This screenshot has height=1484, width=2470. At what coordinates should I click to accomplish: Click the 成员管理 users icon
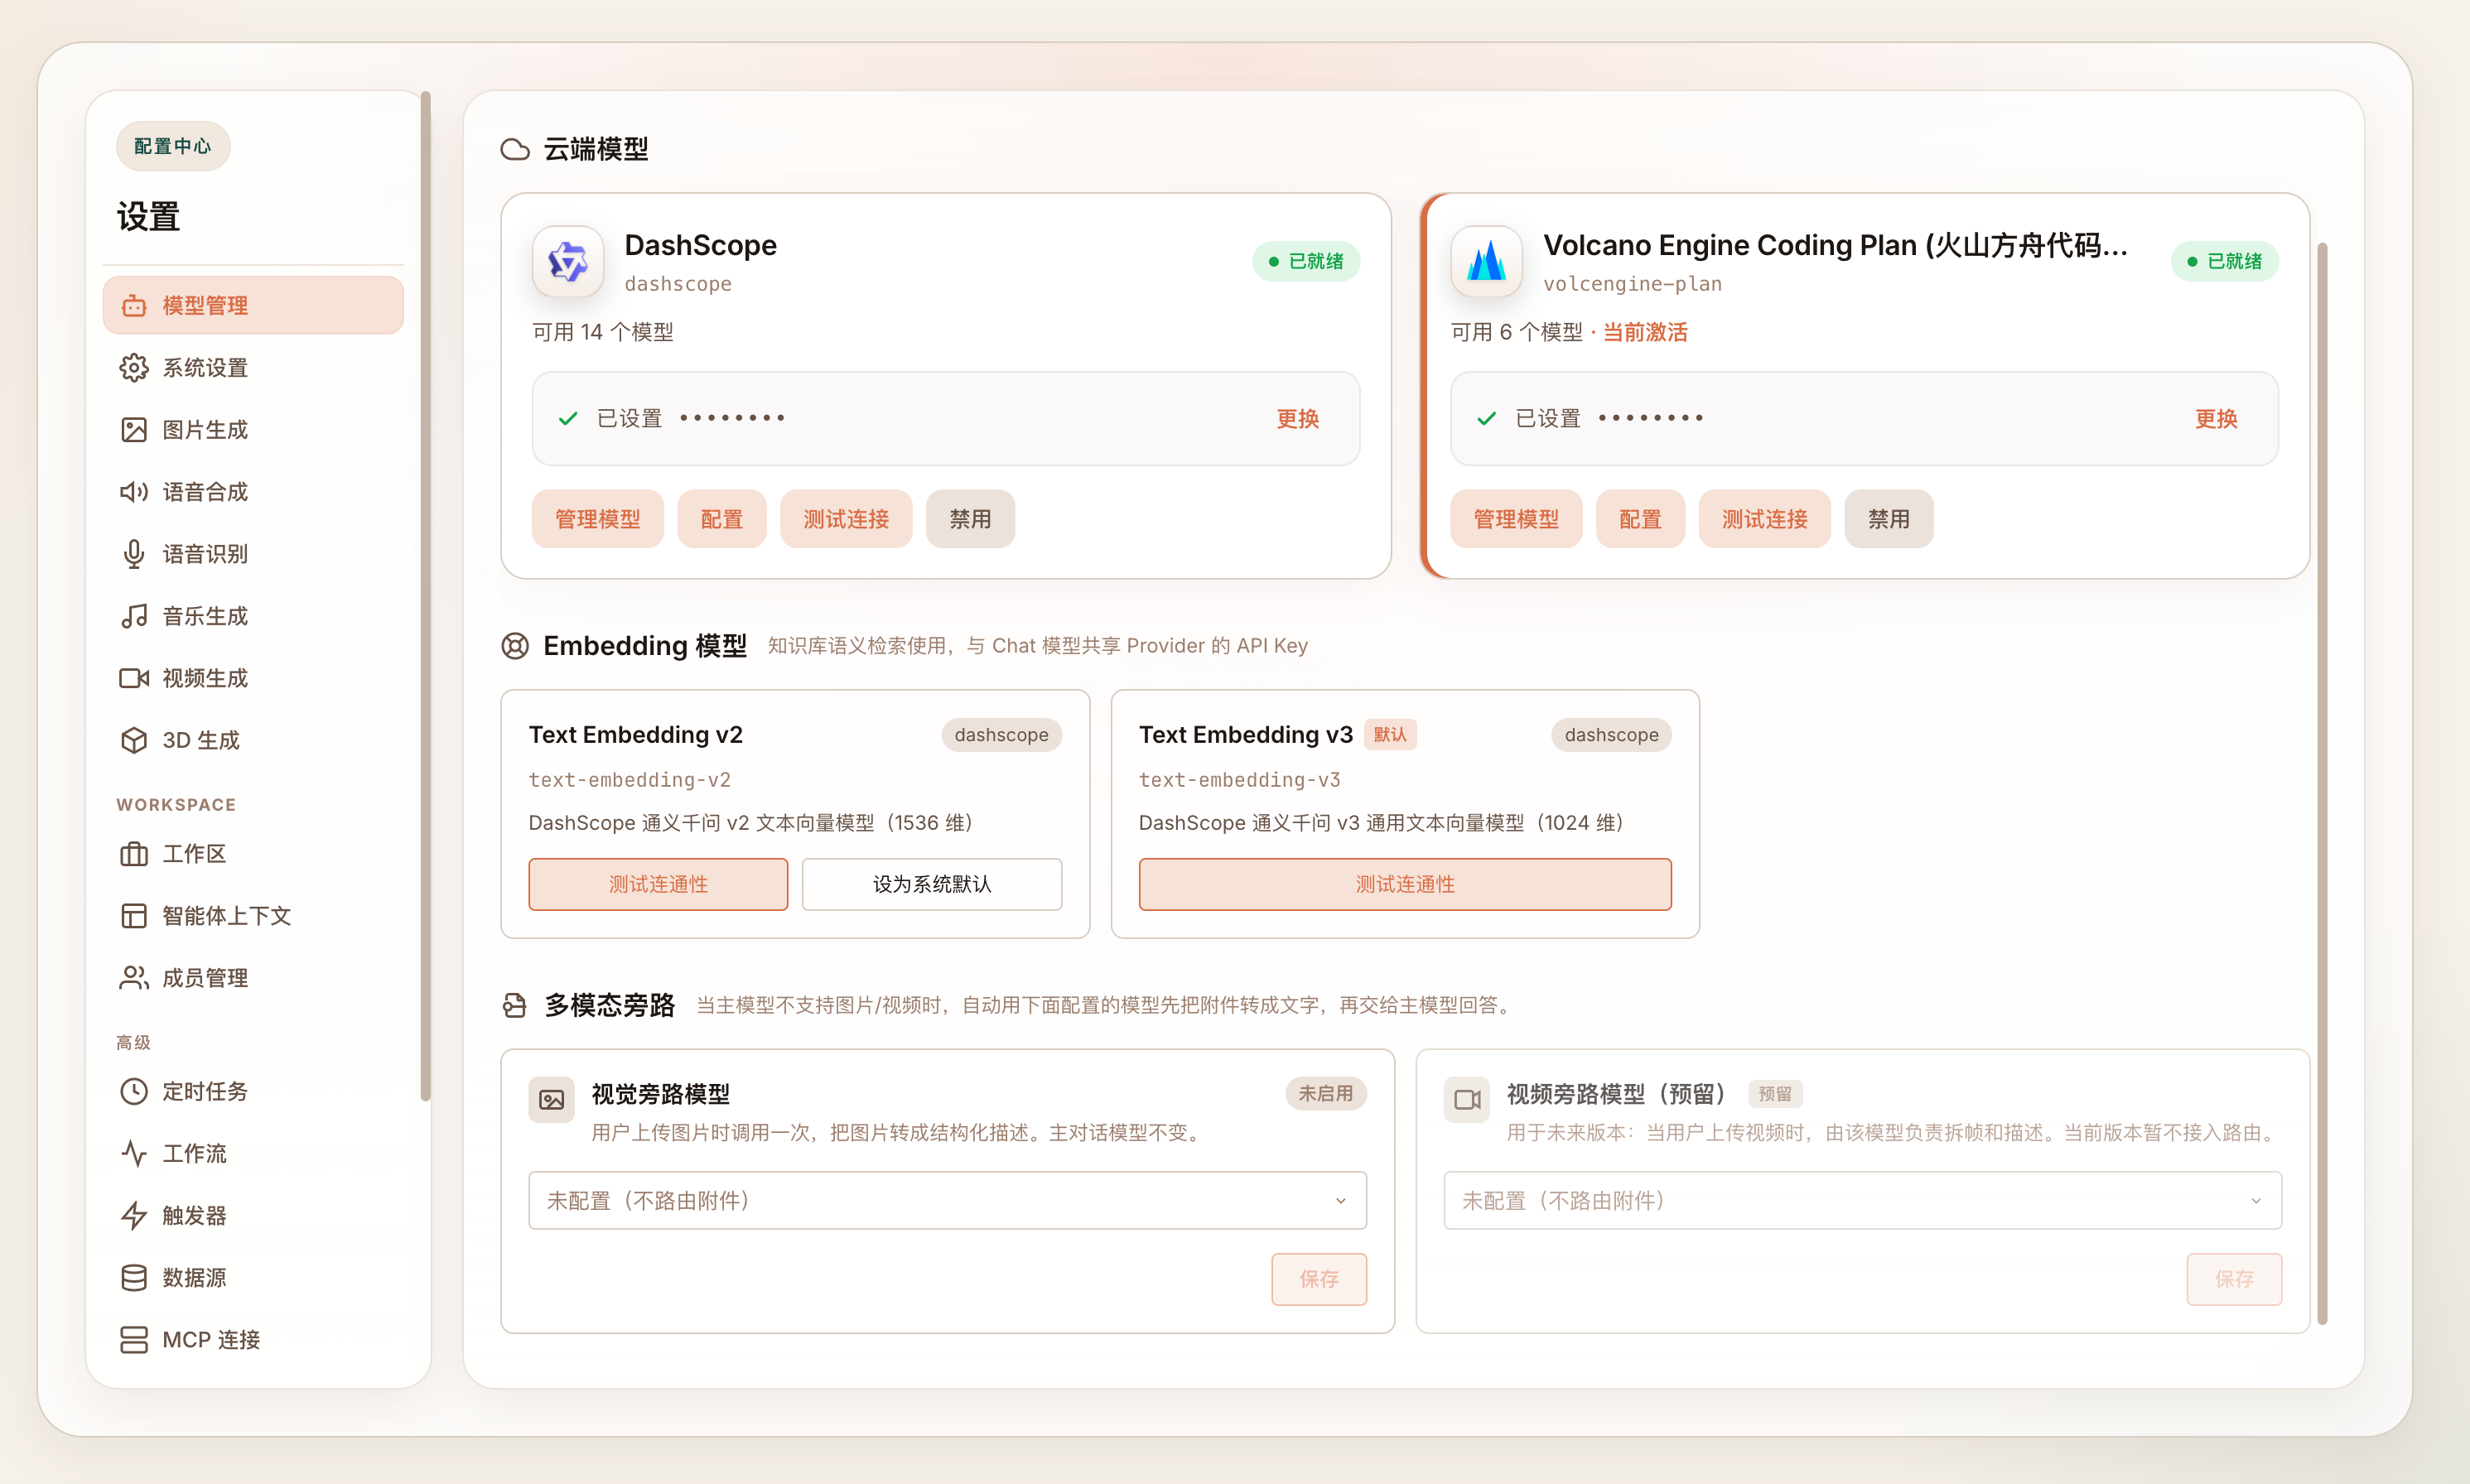(133, 978)
